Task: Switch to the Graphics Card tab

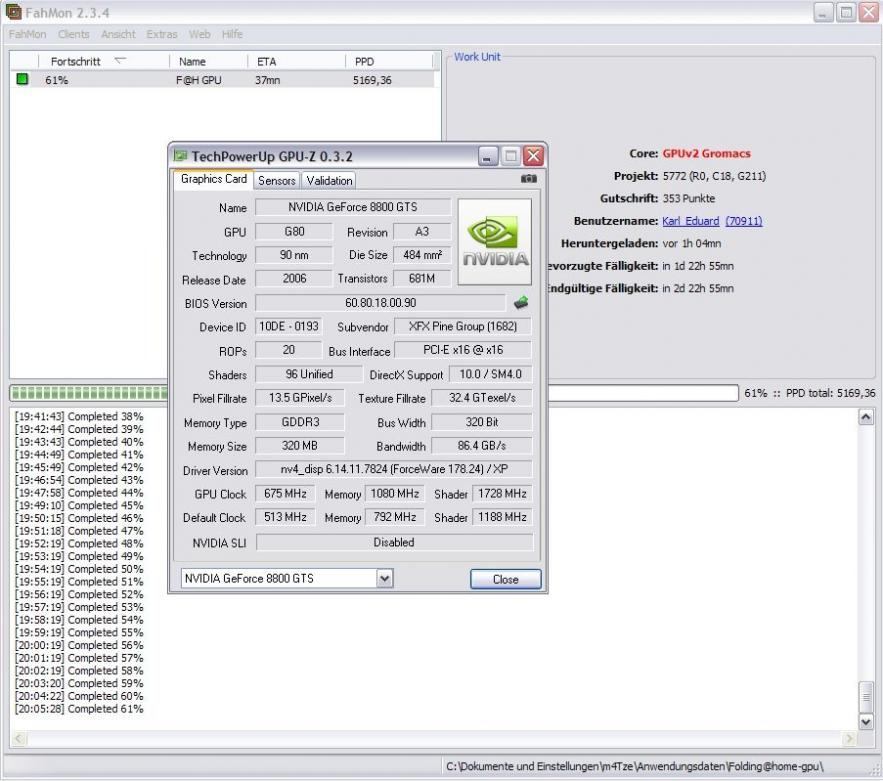Action: [213, 179]
